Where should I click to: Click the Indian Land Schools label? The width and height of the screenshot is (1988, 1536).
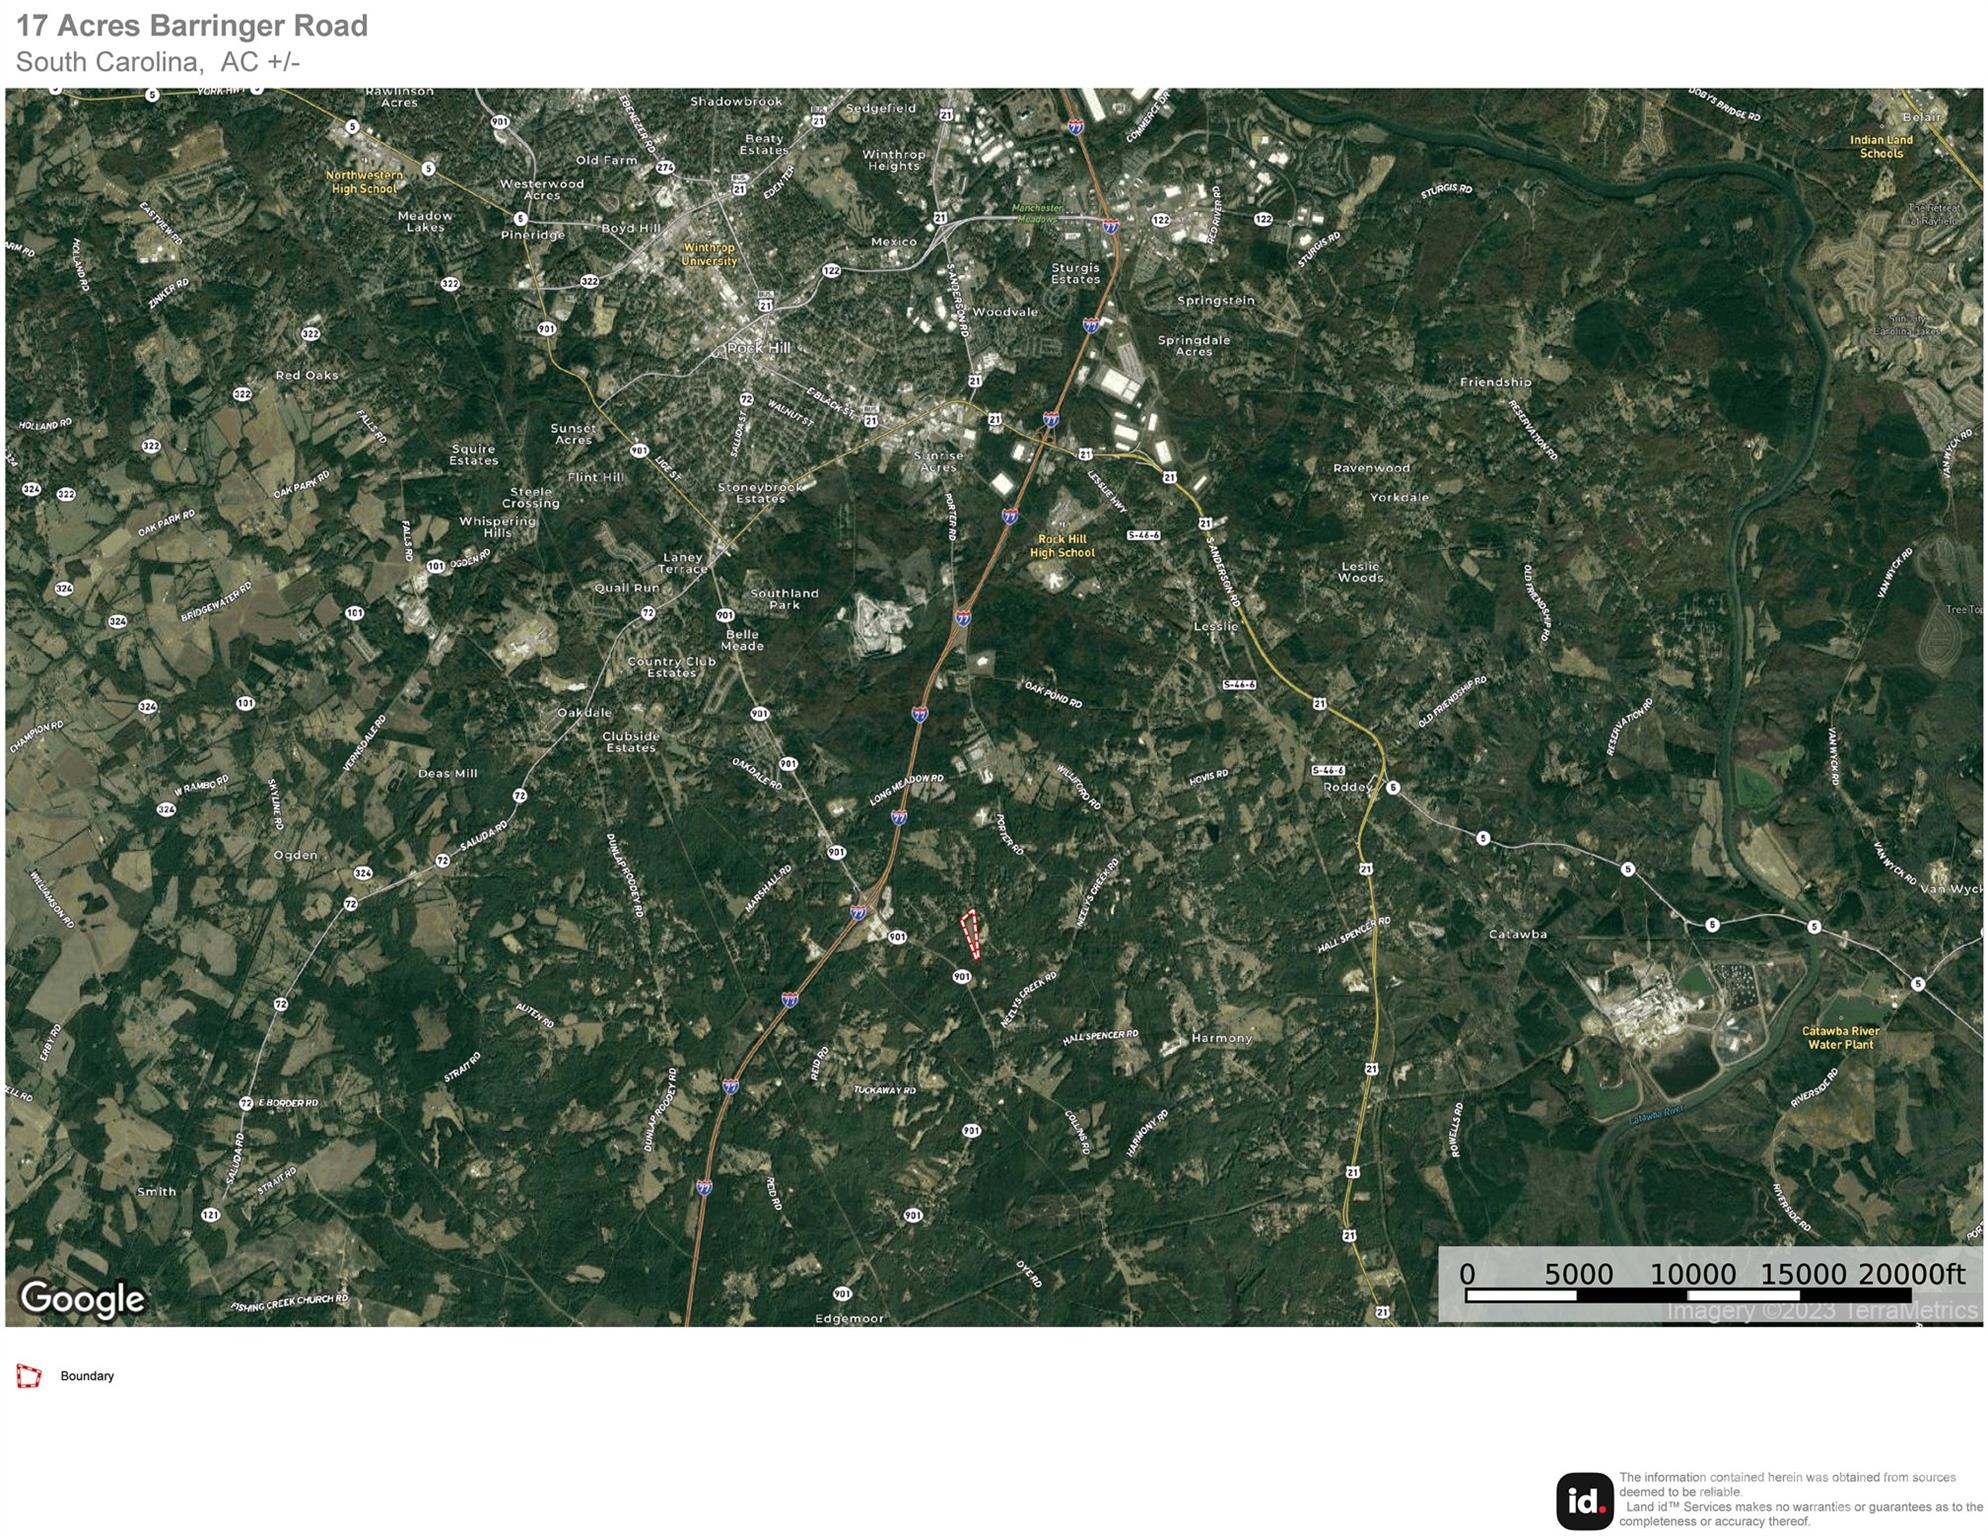pos(1880,146)
